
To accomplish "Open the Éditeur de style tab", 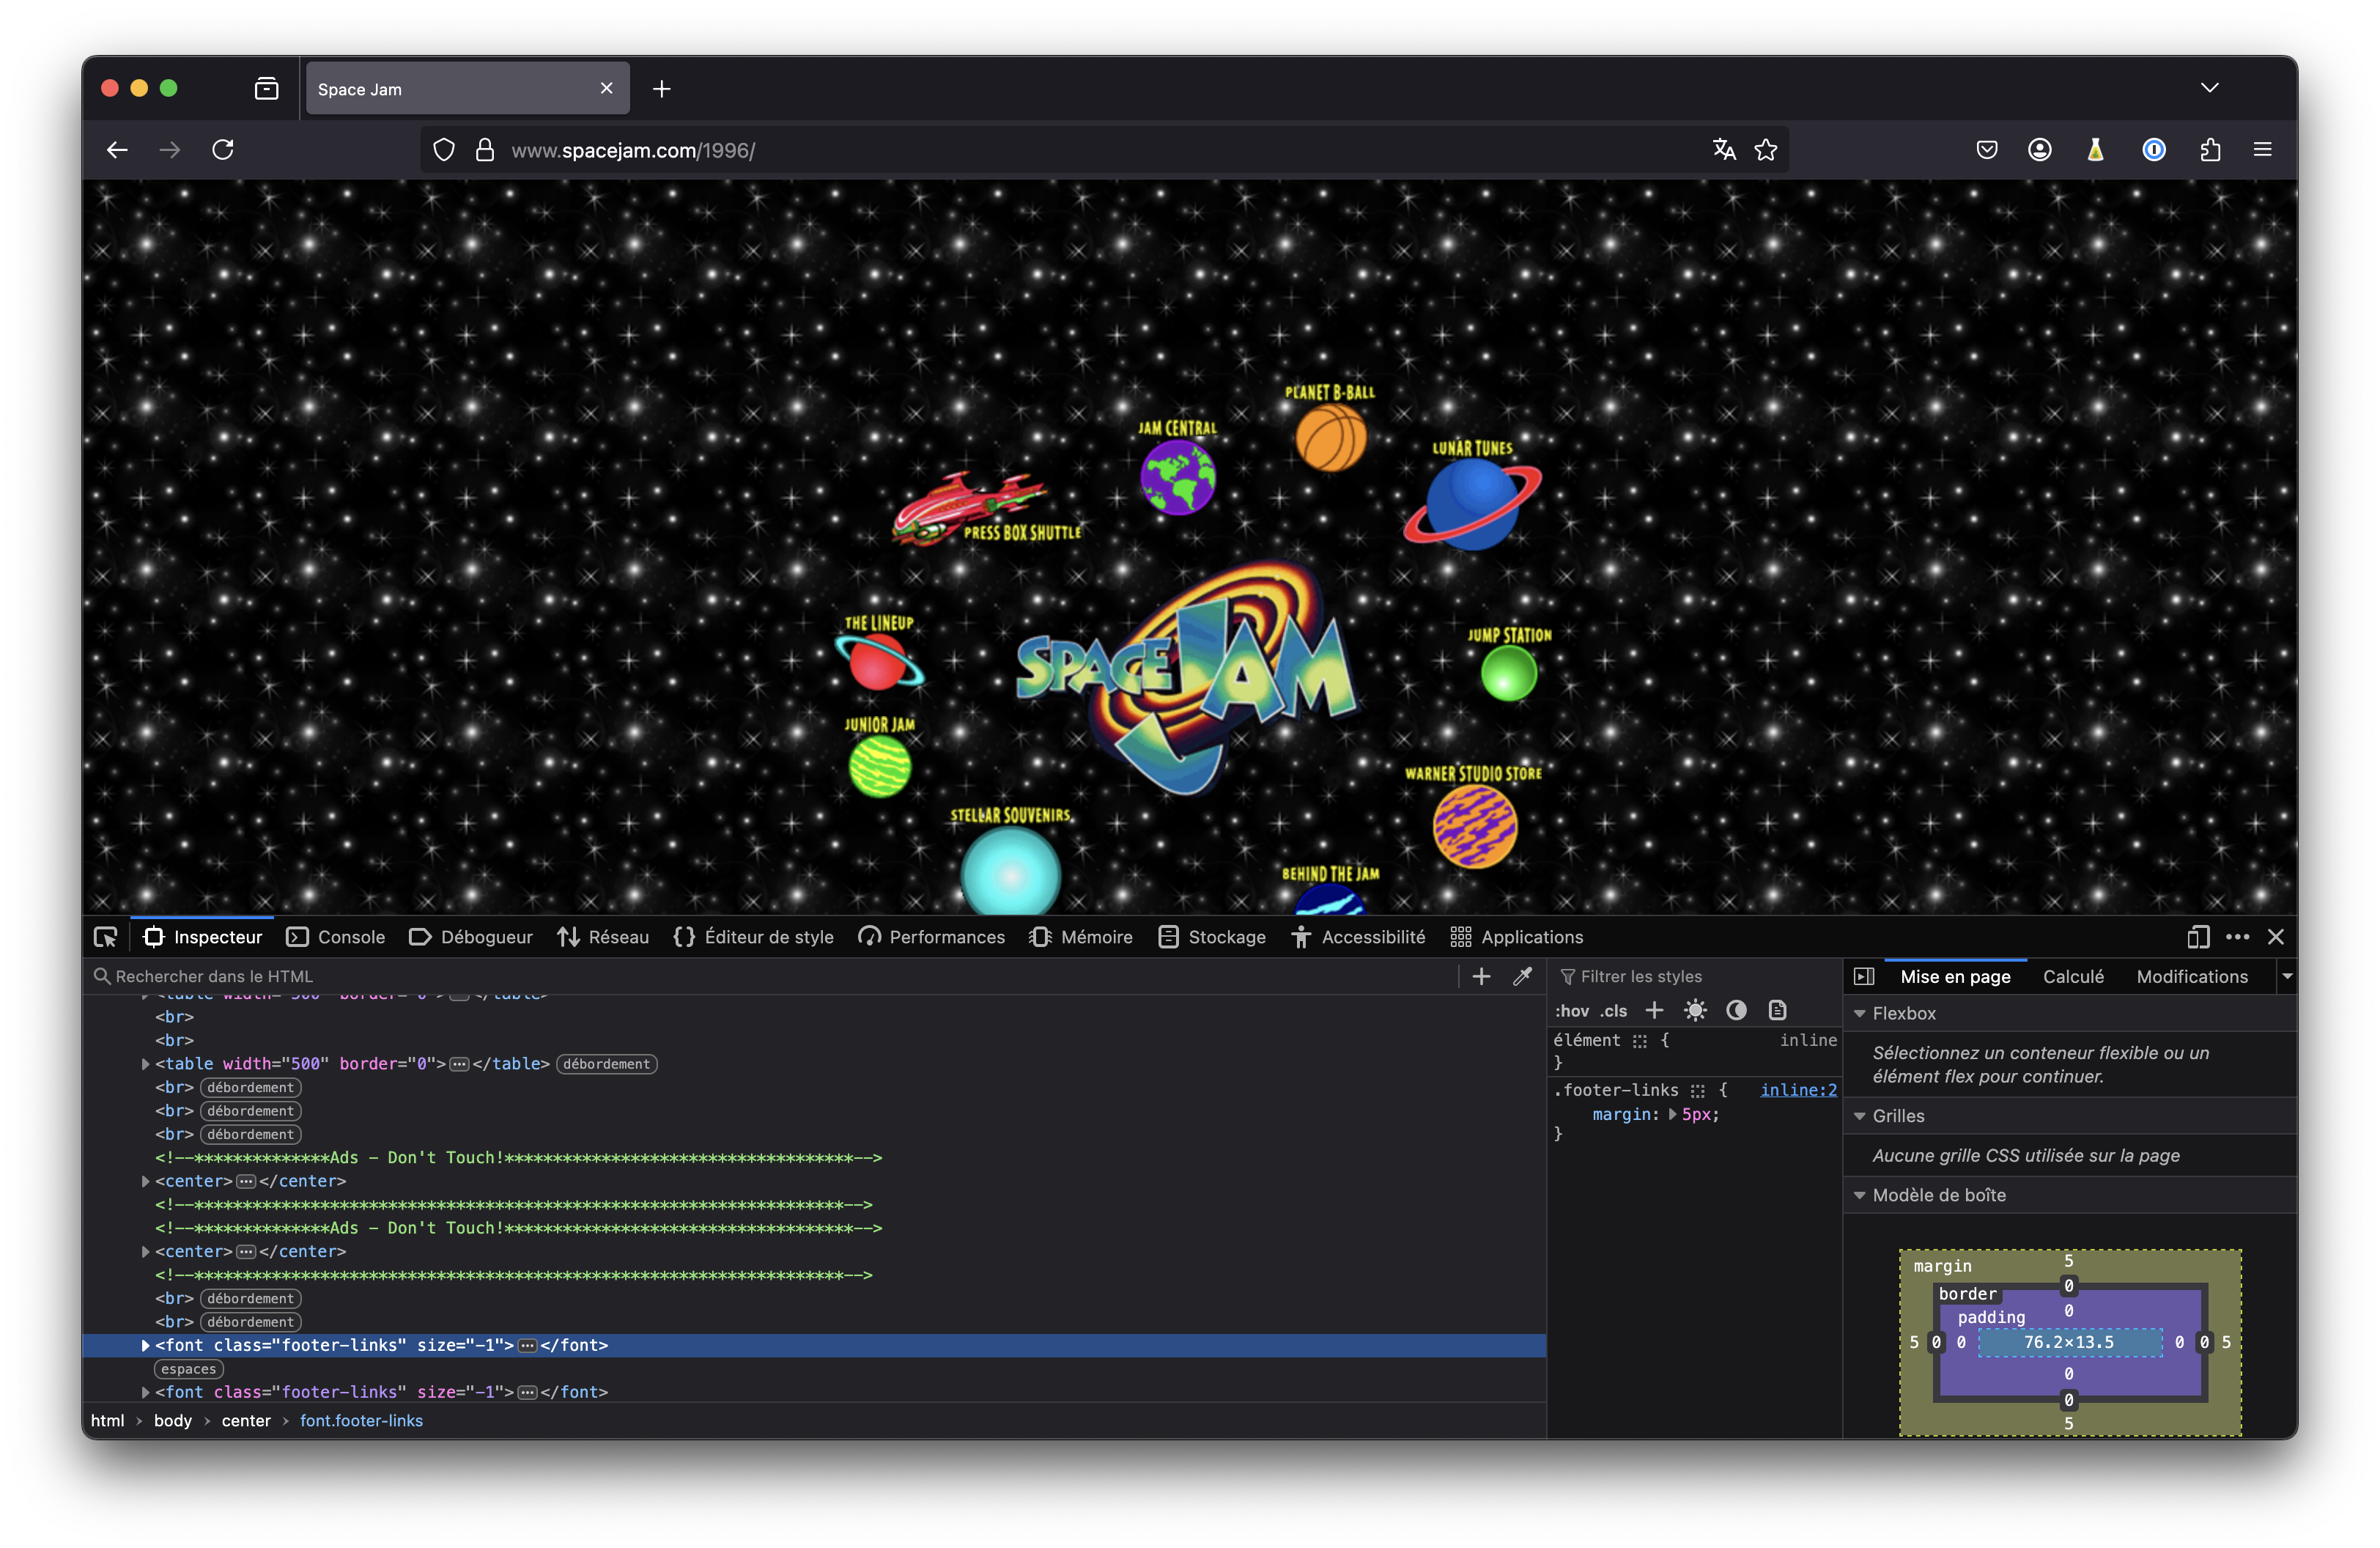I will (754, 937).
